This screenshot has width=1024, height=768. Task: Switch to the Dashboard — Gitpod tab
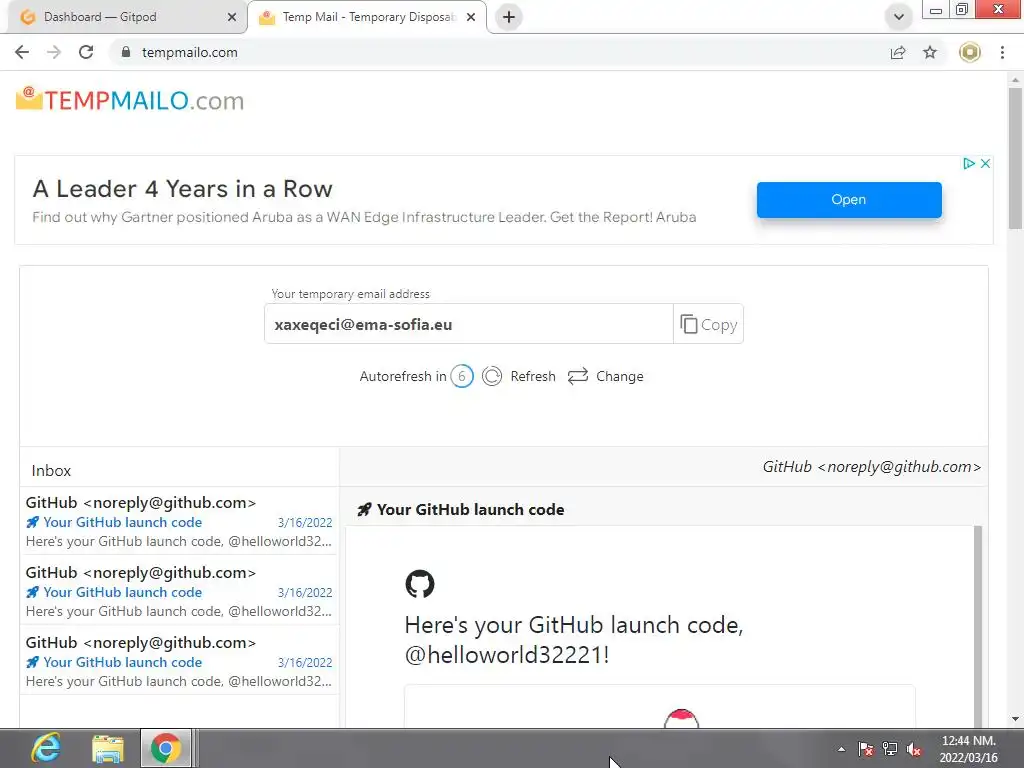[x=124, y=17]
